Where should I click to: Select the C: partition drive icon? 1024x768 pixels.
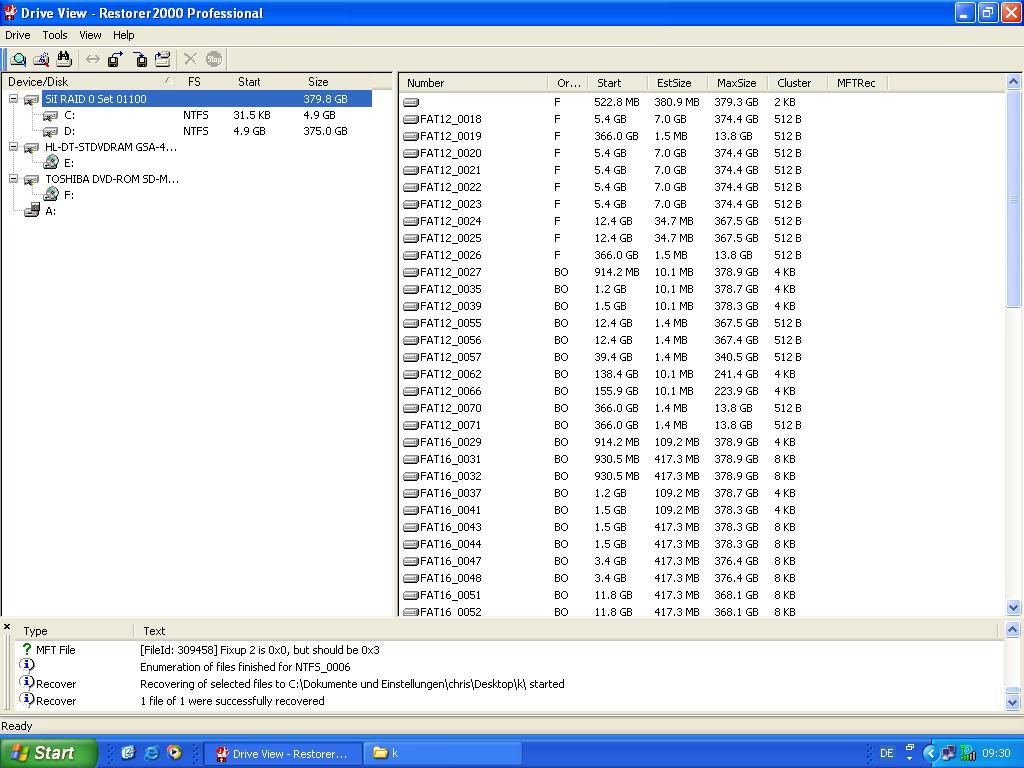(x=50, y=116)
